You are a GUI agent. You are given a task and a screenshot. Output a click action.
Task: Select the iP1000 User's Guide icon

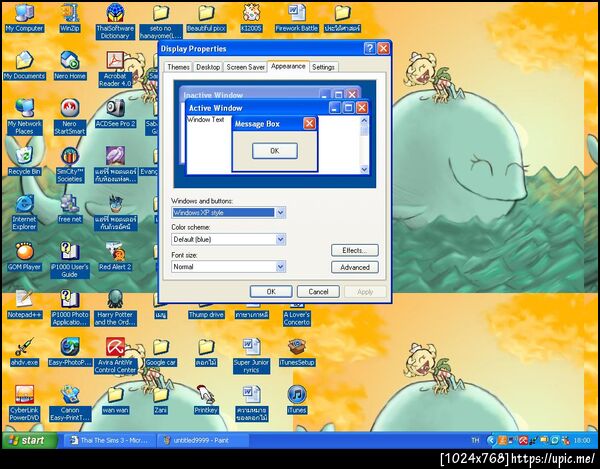70,261
